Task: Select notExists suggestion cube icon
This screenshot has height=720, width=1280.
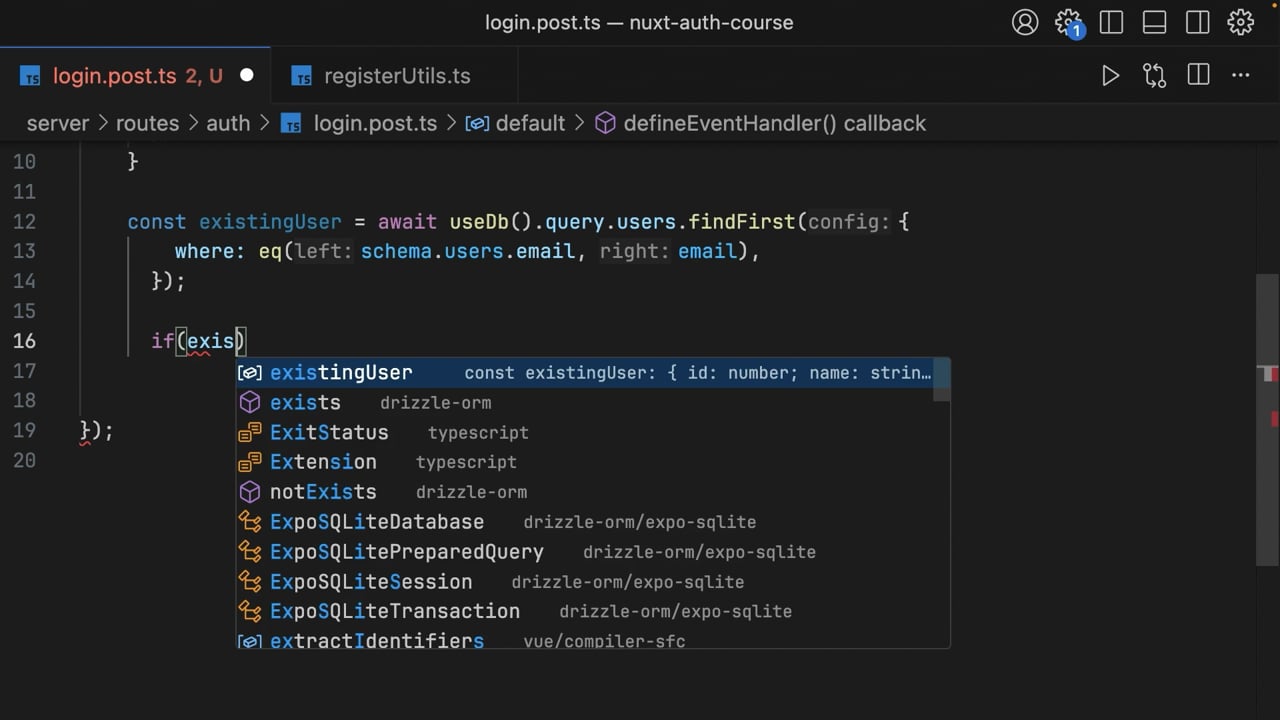Action: click(x=250, y=492)
